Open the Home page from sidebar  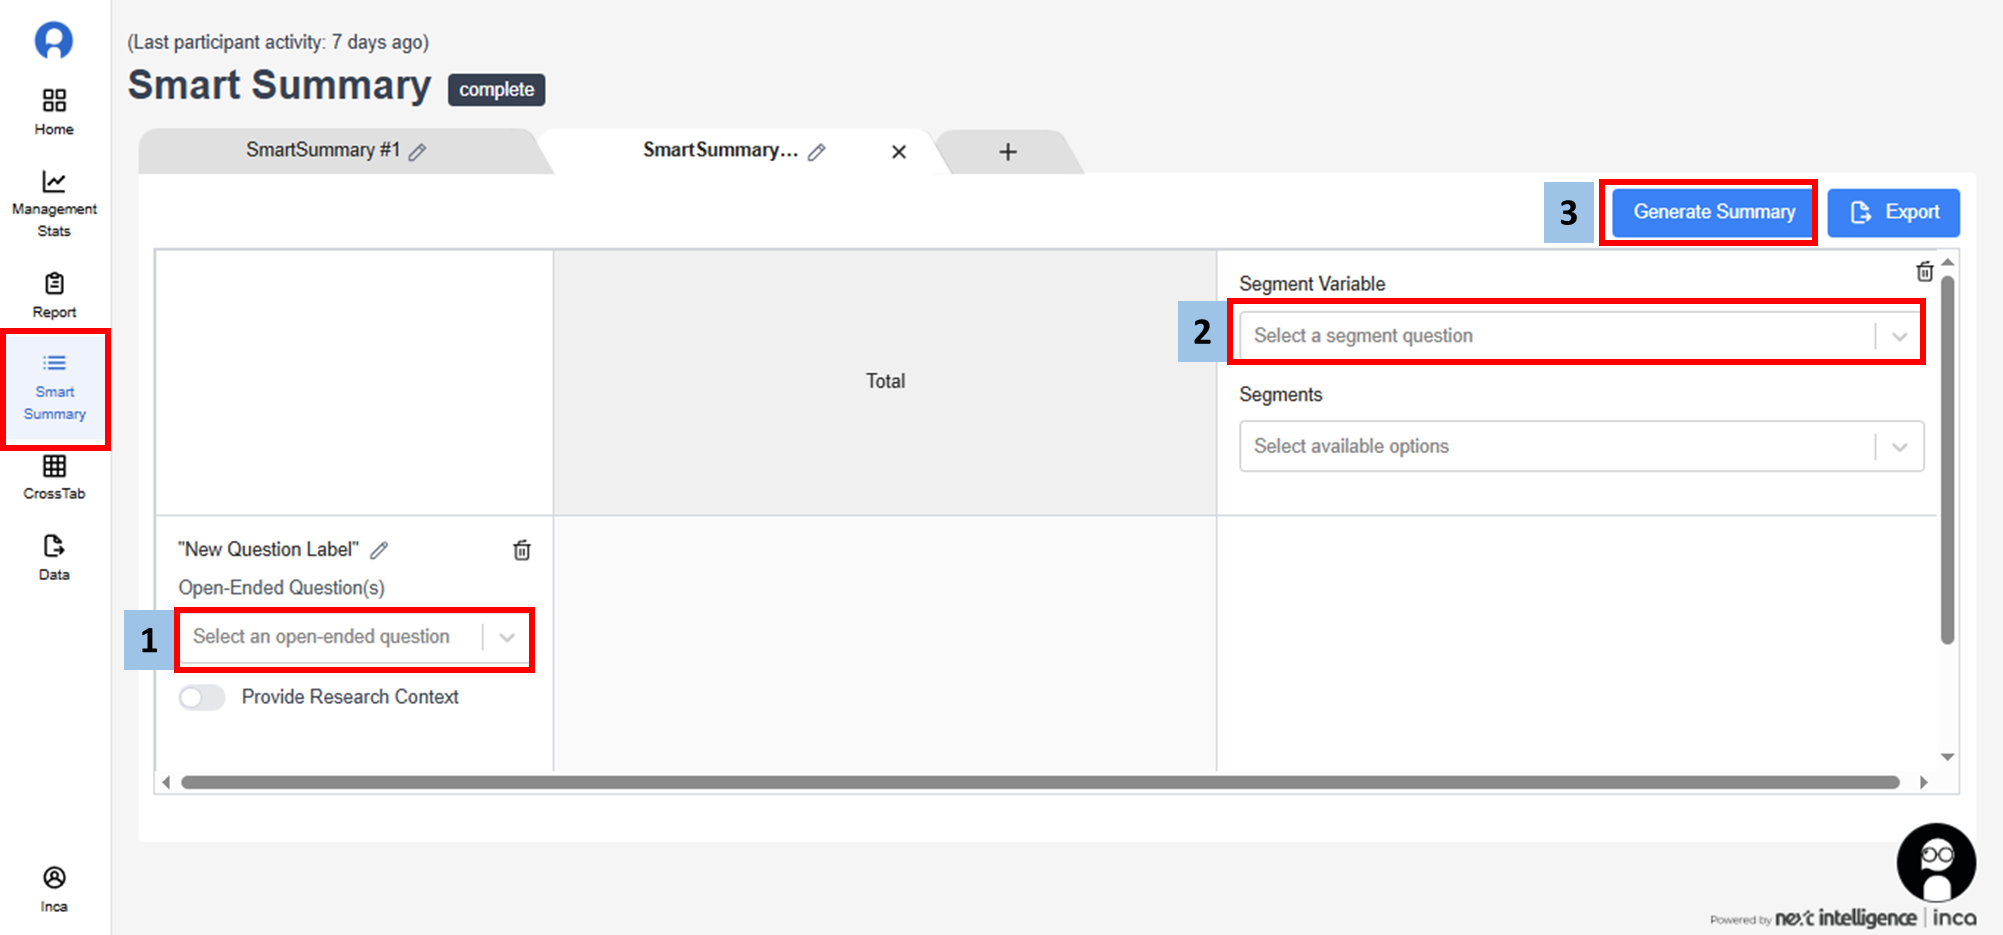tap(54, 111)
